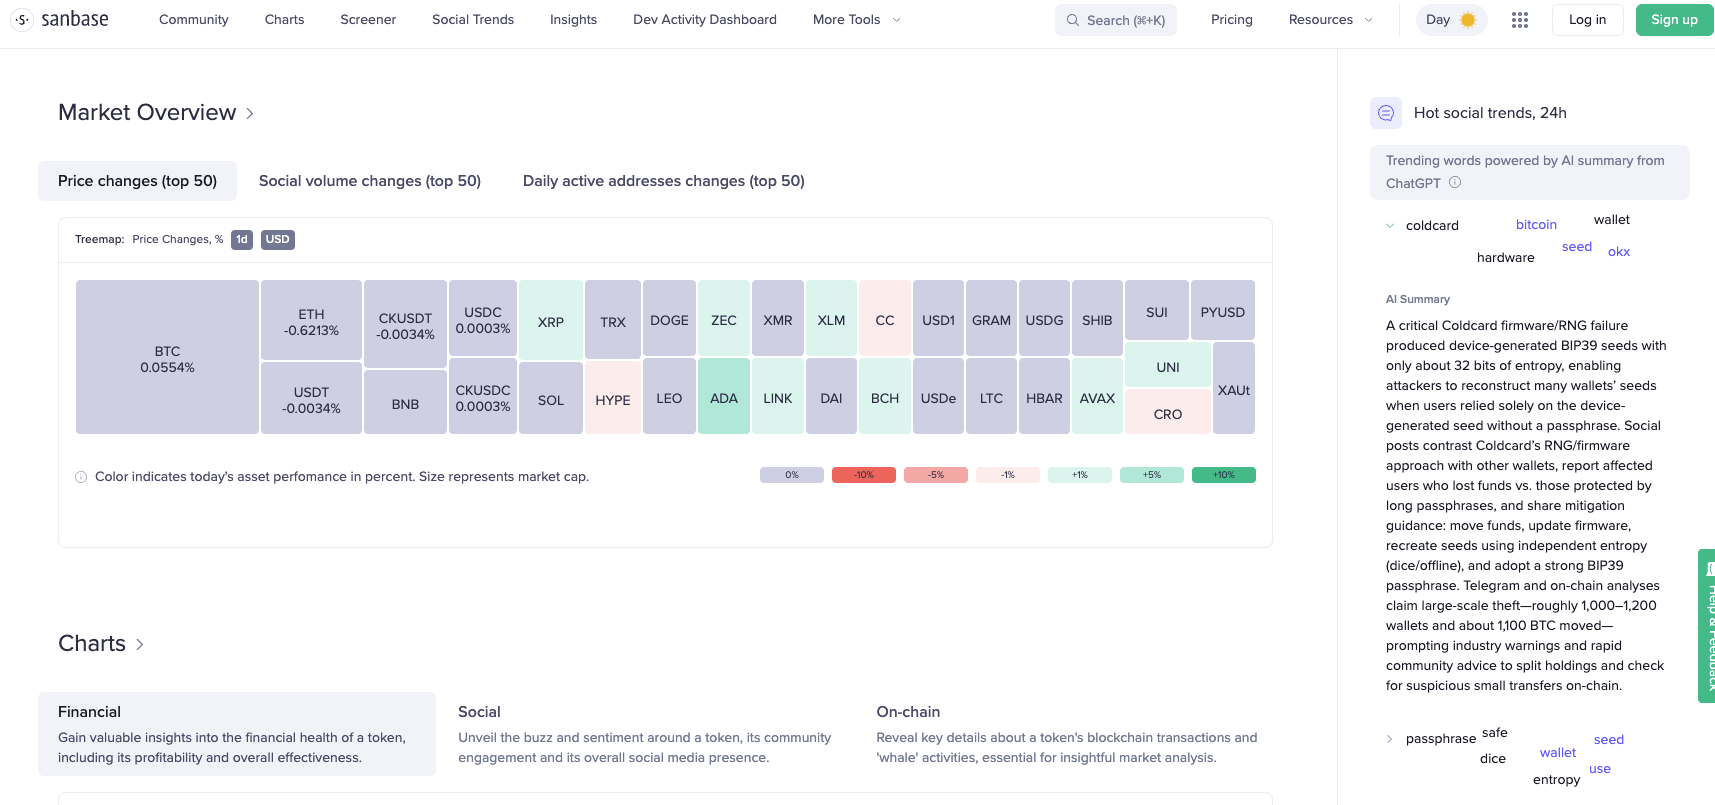This screenshot has height=805, width=1715.
Task: Open the apps grid menu icon
Action: (1520, 20)
